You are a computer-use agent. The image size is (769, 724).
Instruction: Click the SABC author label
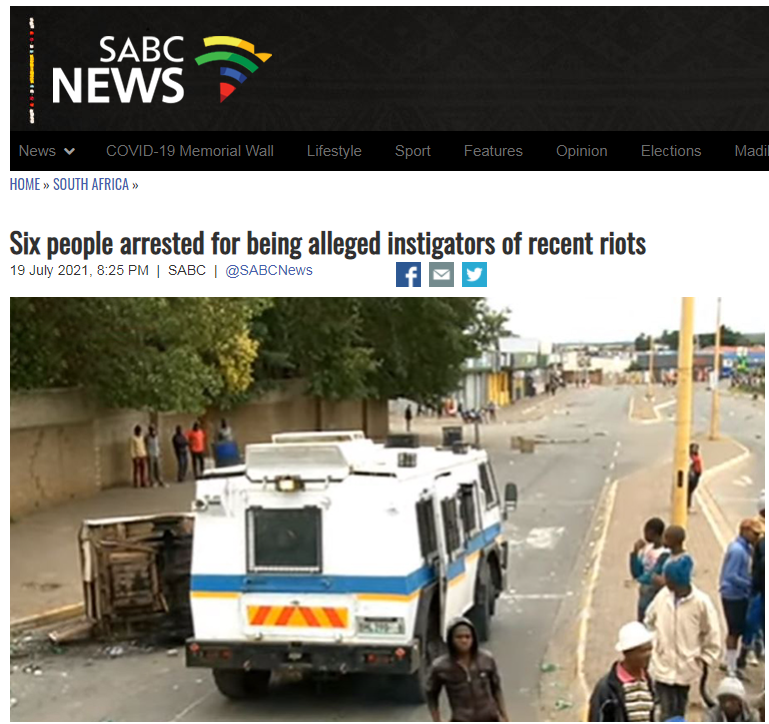tap(187, 270)
